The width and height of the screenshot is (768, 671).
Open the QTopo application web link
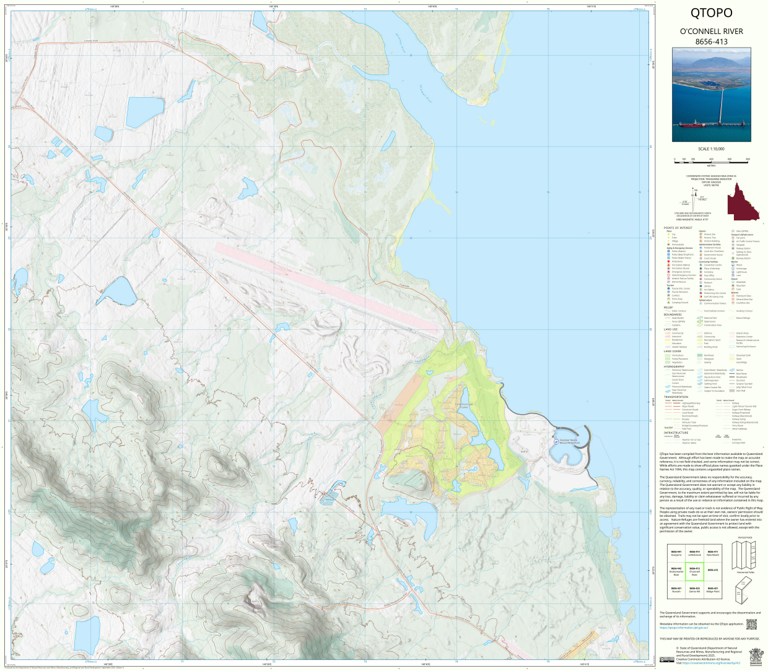[x=684, y=628]
